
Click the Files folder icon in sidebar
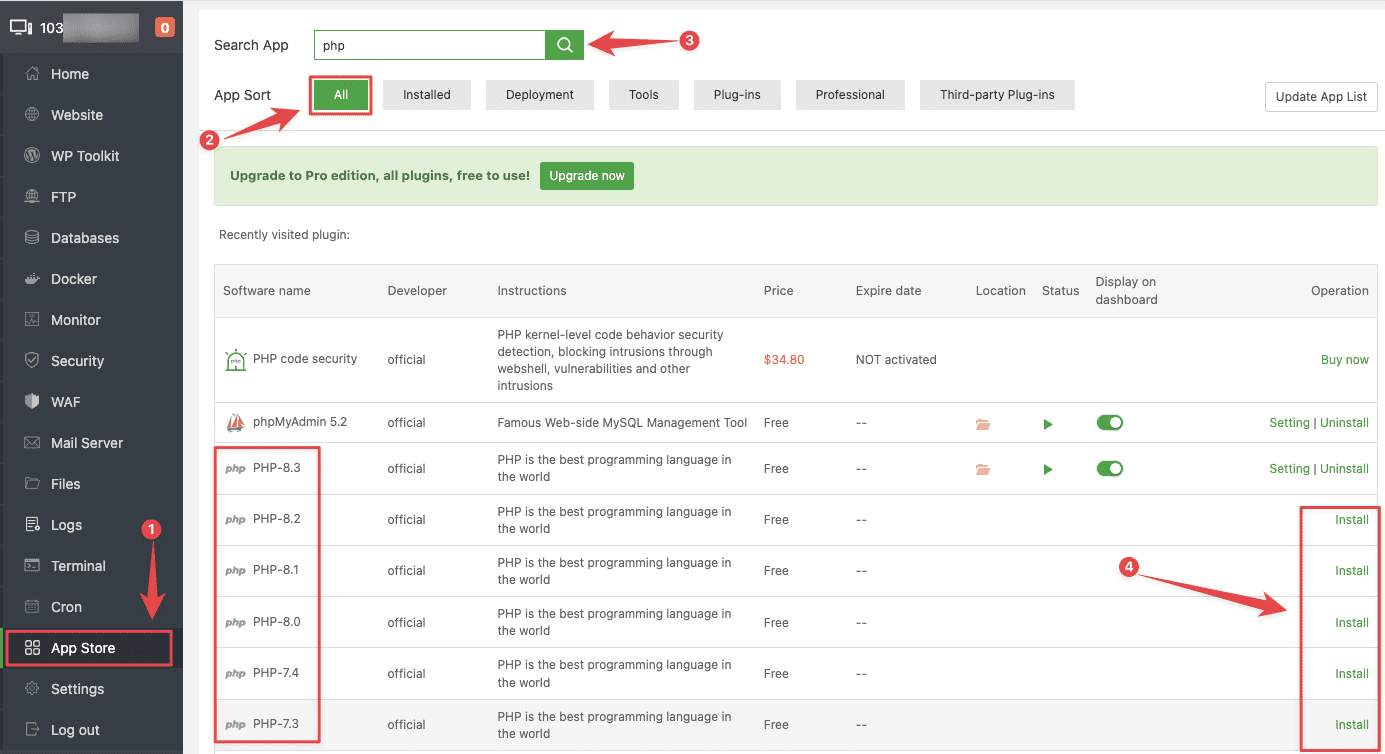(x=32, y=484)
